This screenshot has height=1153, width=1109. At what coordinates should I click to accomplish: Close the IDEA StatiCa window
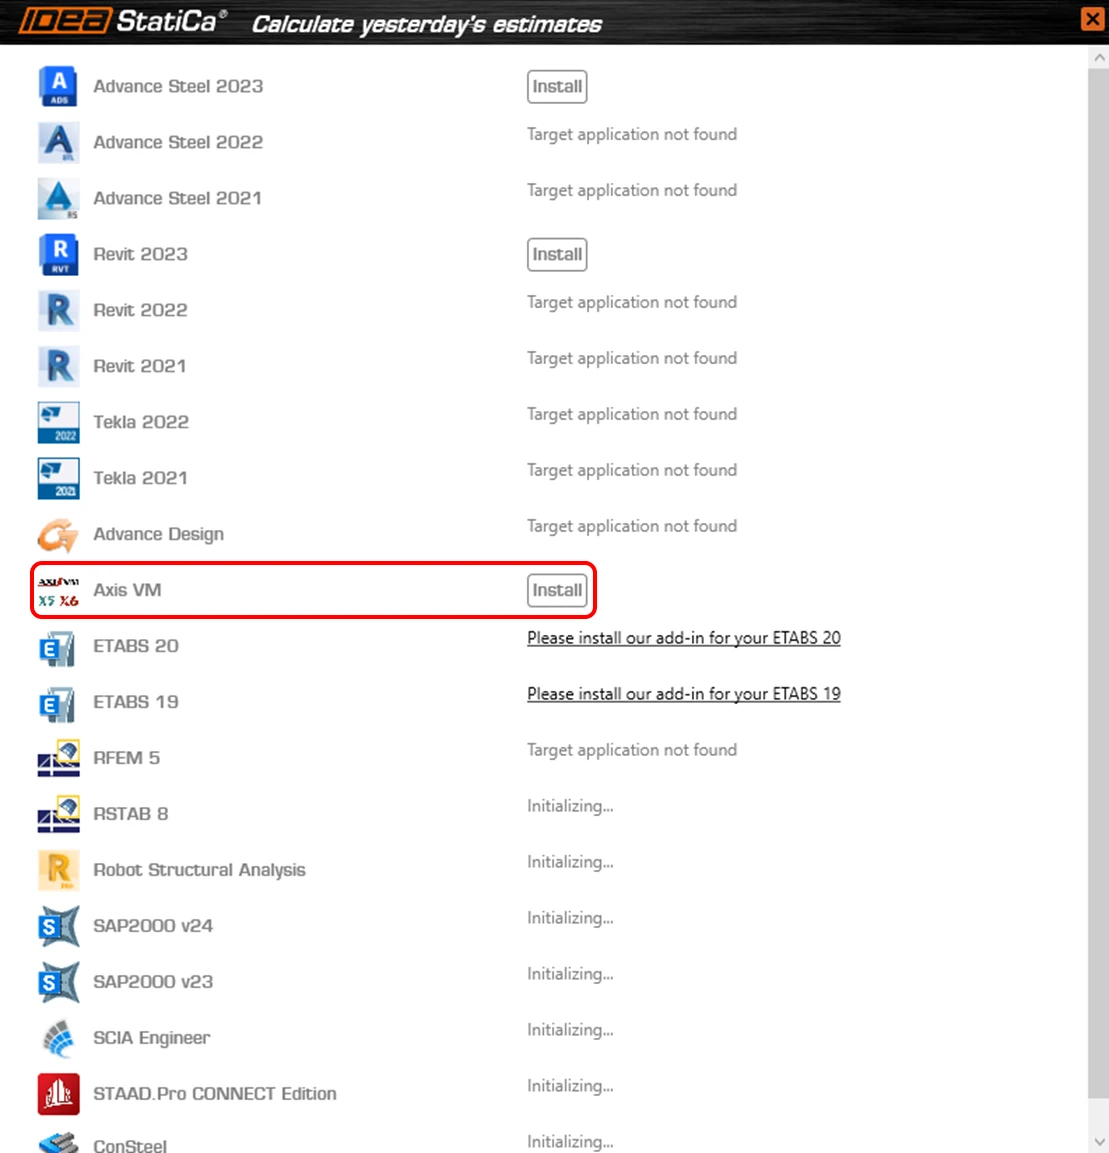pos(1092,18)
